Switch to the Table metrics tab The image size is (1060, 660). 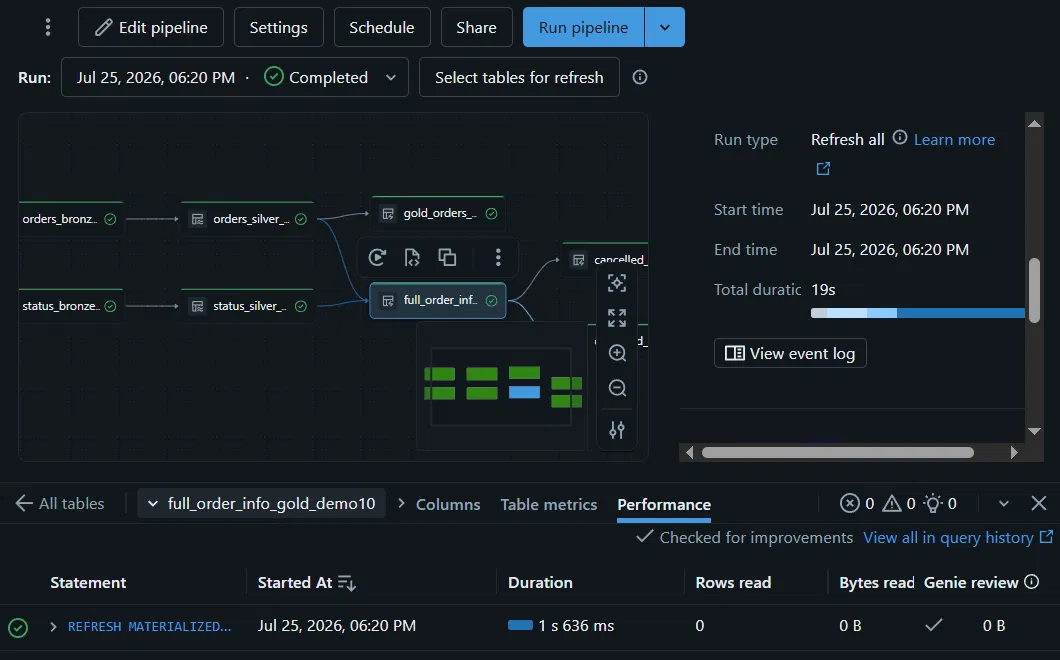pos(548,504)
